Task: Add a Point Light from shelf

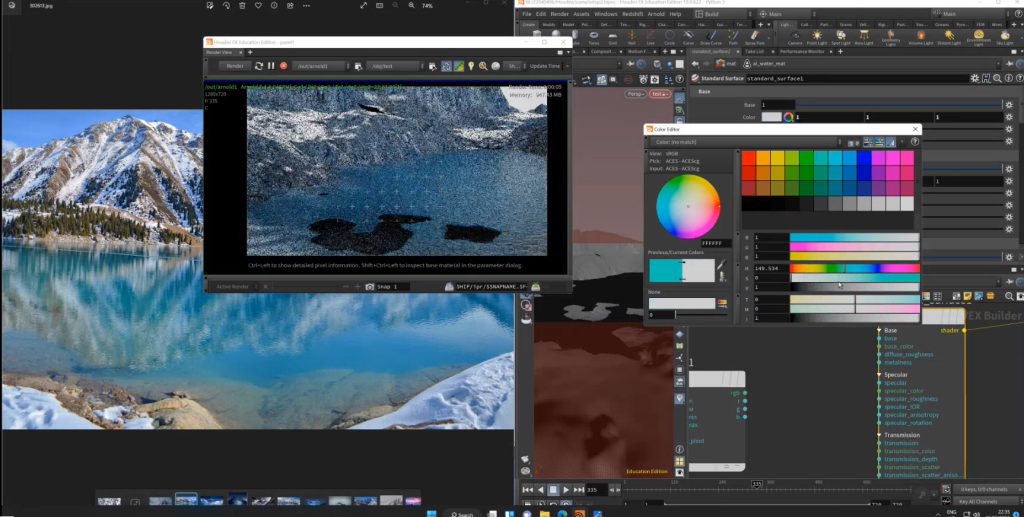Action: coord(816,37)
